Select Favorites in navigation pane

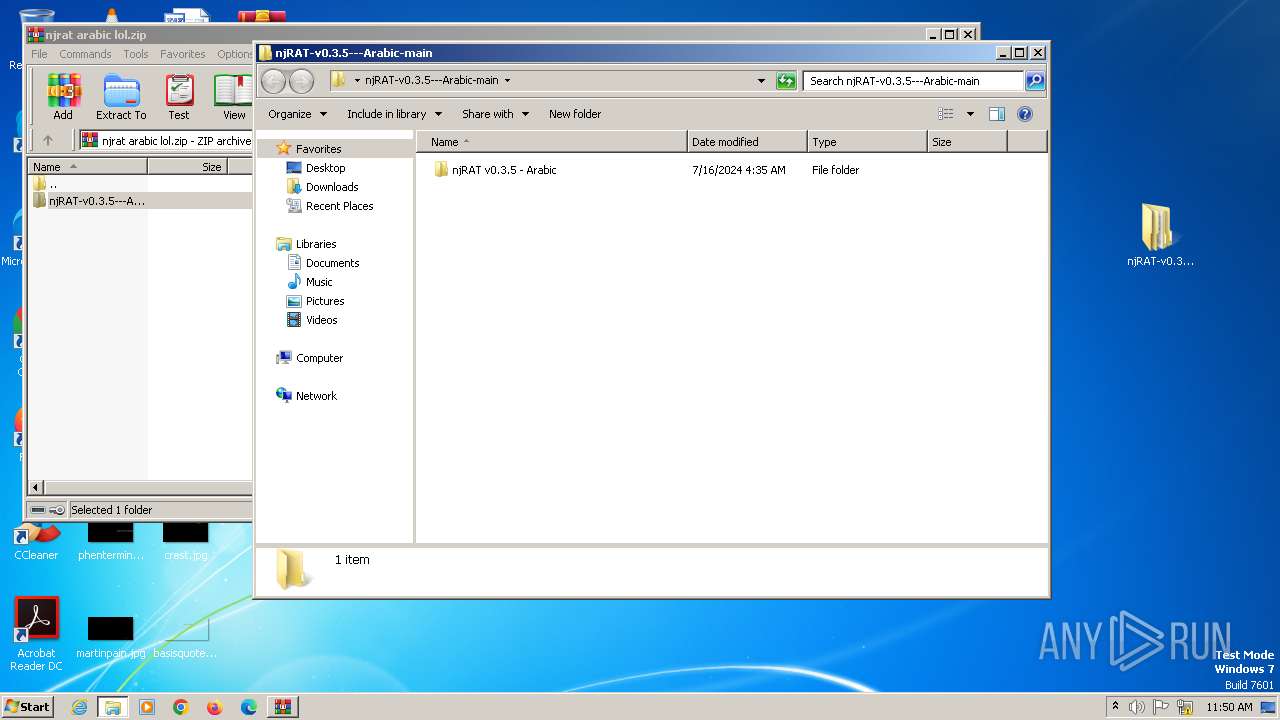318,149
